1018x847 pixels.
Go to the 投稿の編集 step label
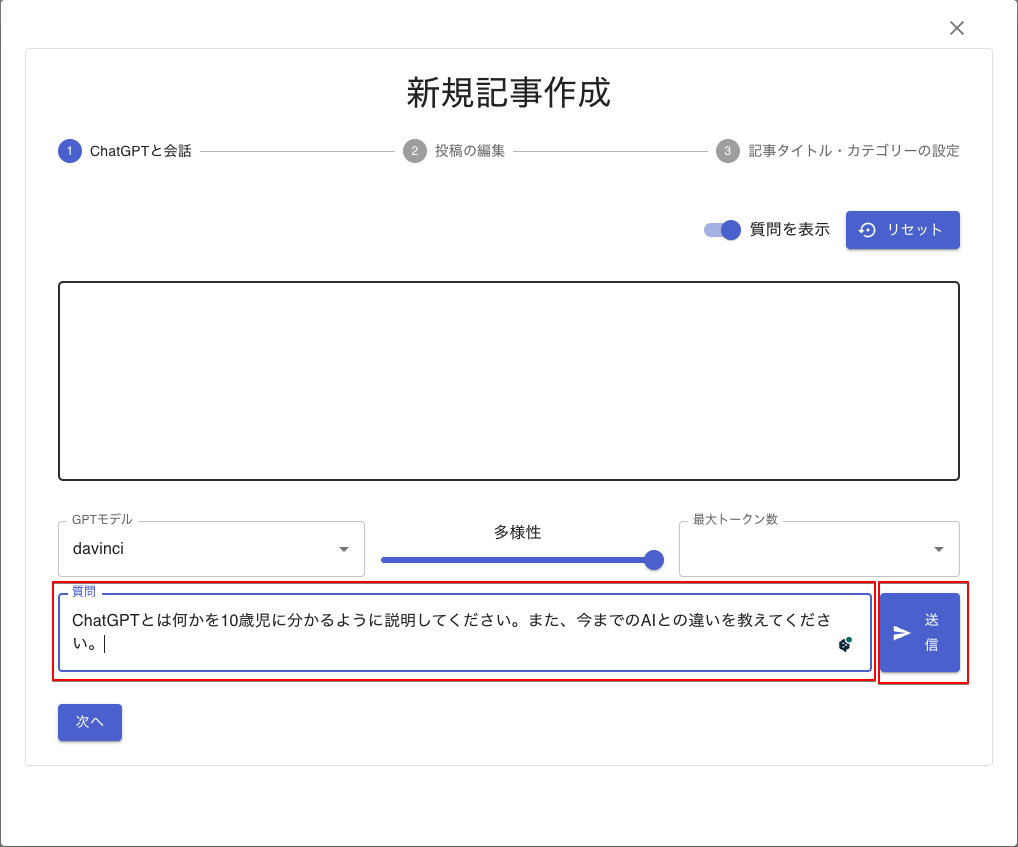tap(470, 151)
